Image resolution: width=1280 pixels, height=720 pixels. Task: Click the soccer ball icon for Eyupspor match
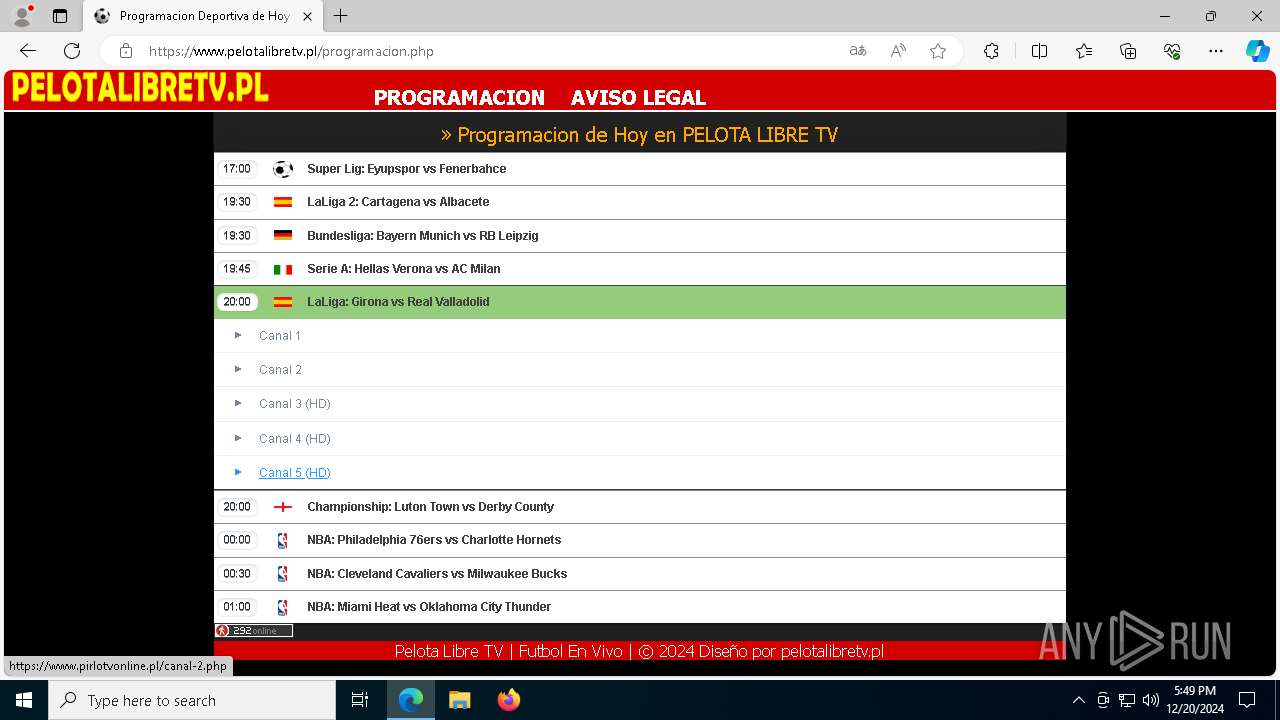[283, 169]
